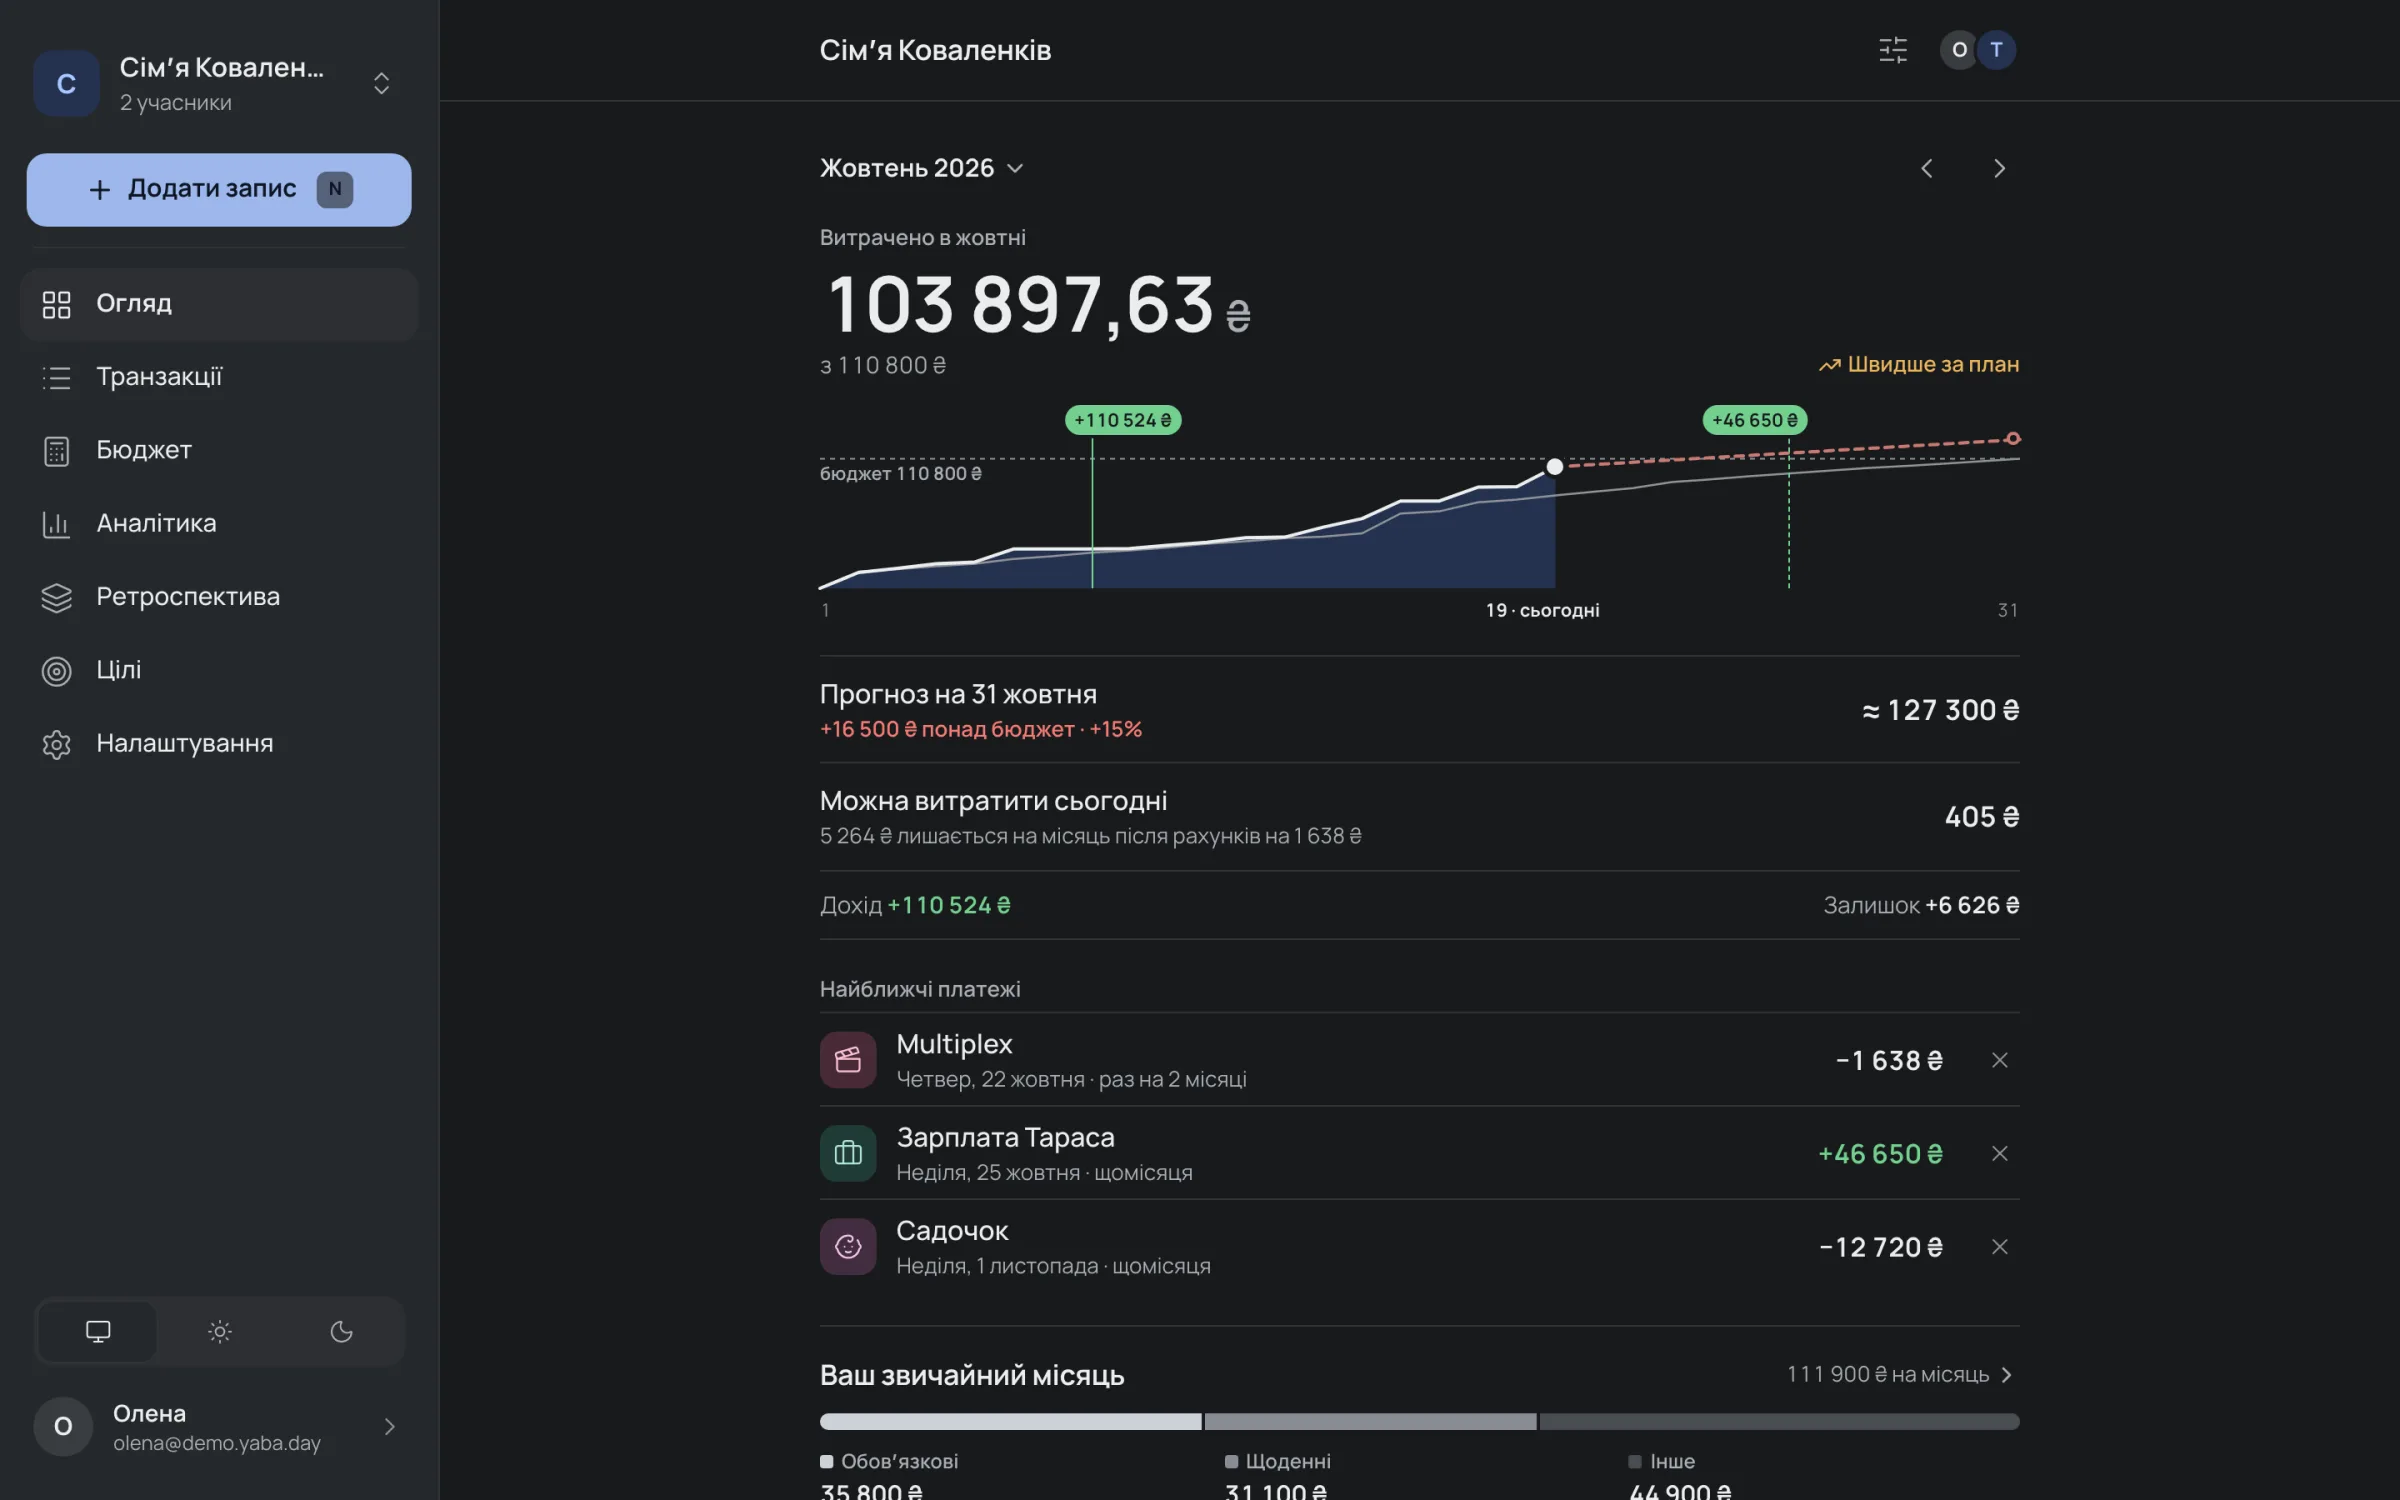
Task: Go to previous month arrow
Action: point(1927,168)
